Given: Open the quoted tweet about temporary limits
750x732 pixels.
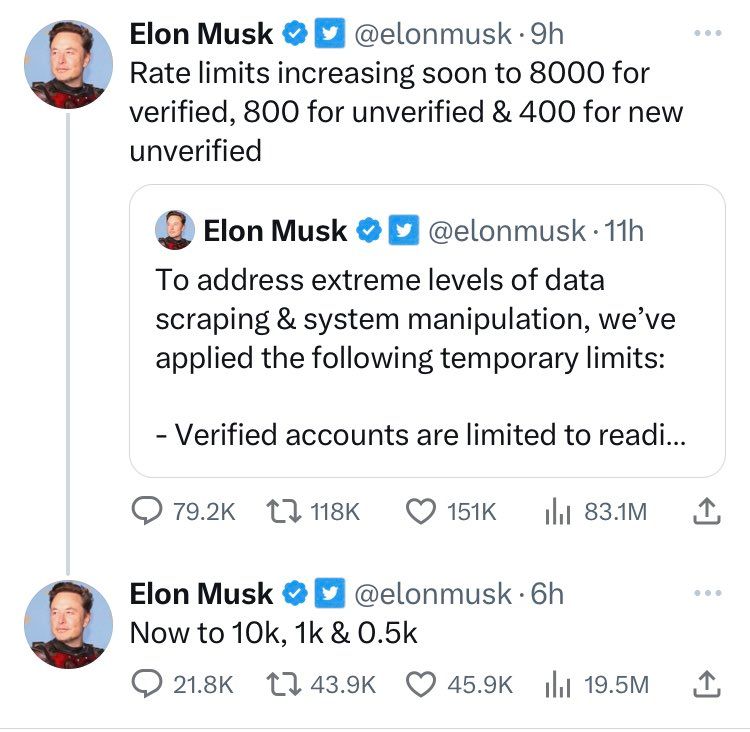Looking at the screenshot, I should 427,331.
